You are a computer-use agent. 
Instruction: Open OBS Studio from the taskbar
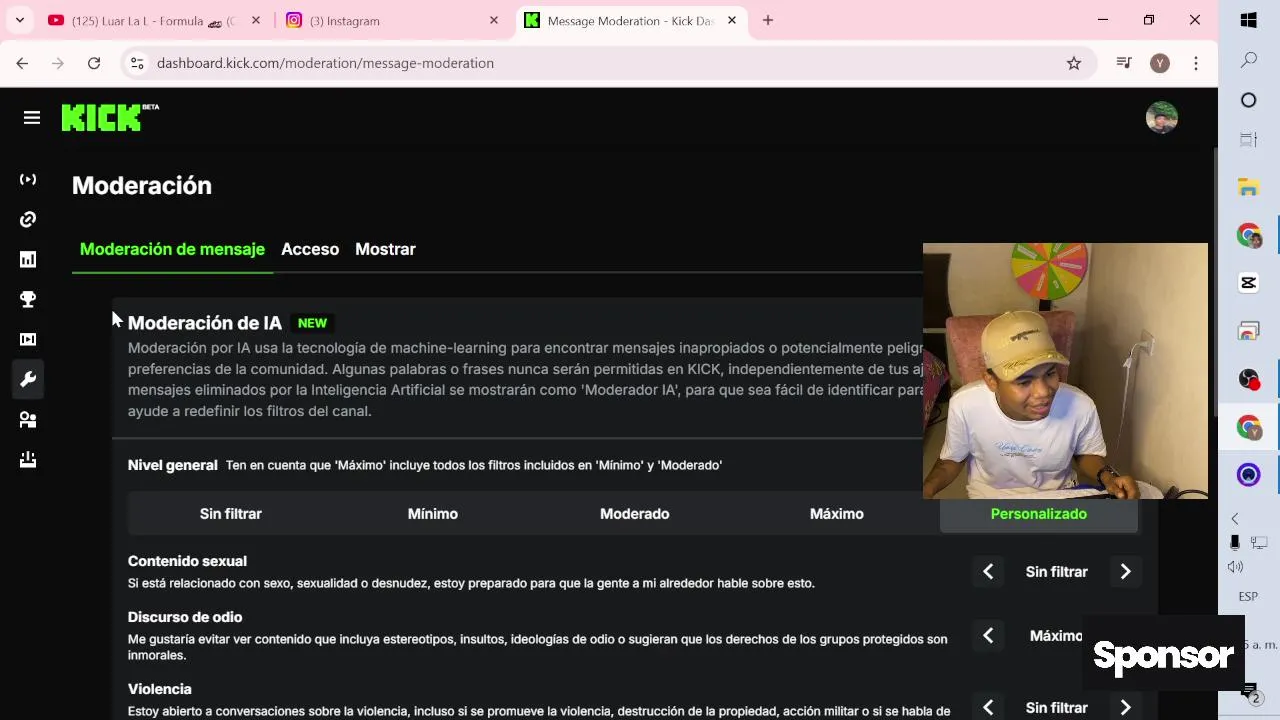[x=1249, y=379]
